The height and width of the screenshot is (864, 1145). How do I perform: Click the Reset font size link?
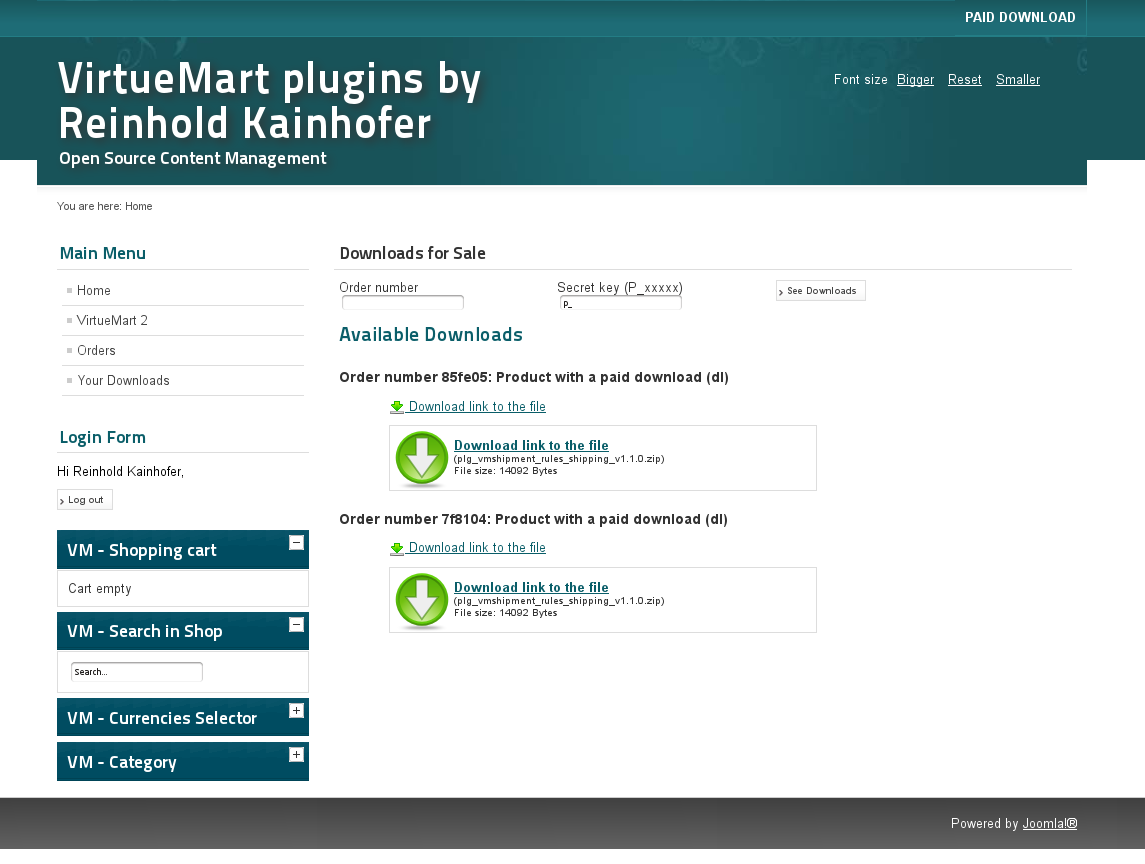[x=964, y=80]
